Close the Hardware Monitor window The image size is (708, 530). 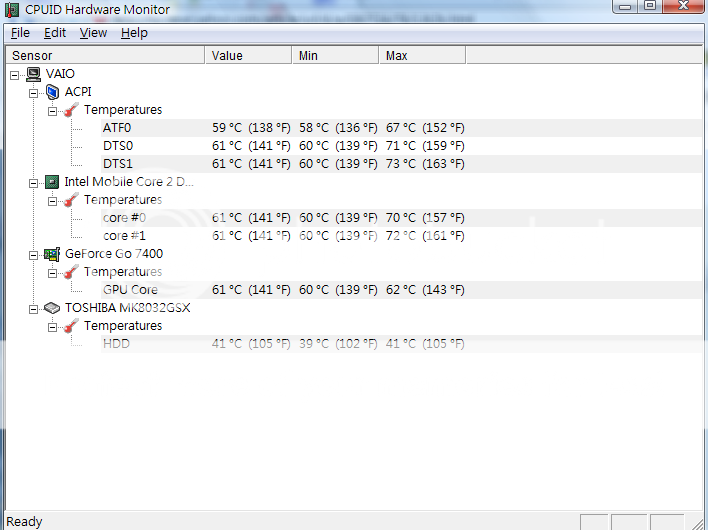[x=684, y=6]
